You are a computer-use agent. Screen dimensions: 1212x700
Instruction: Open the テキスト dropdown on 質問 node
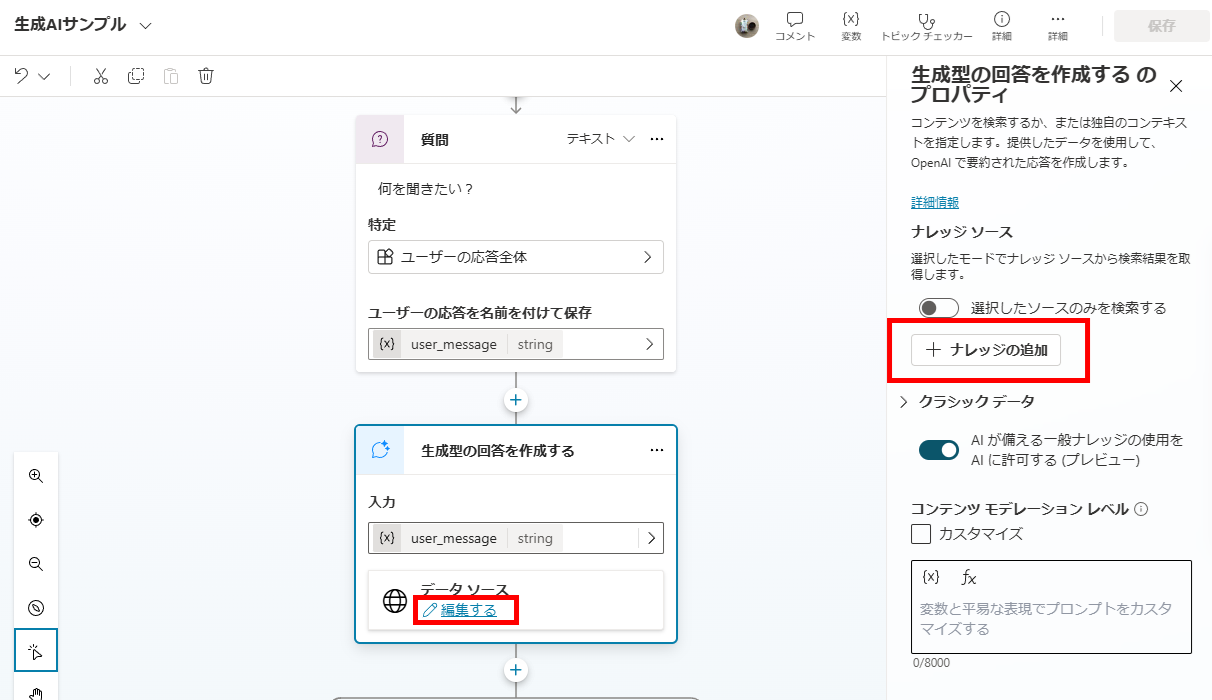601,139
